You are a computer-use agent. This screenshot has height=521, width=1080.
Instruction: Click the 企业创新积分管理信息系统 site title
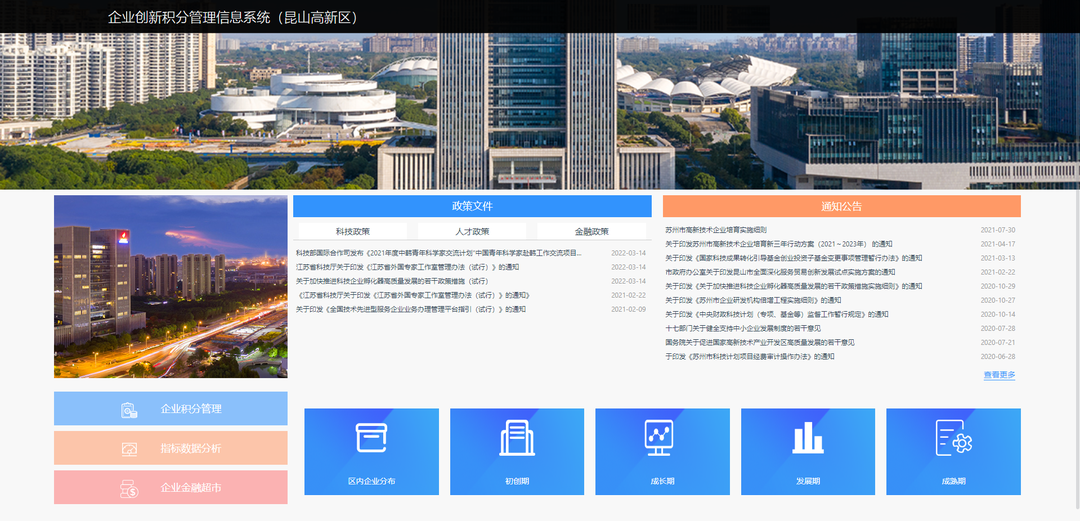point(233,17)
